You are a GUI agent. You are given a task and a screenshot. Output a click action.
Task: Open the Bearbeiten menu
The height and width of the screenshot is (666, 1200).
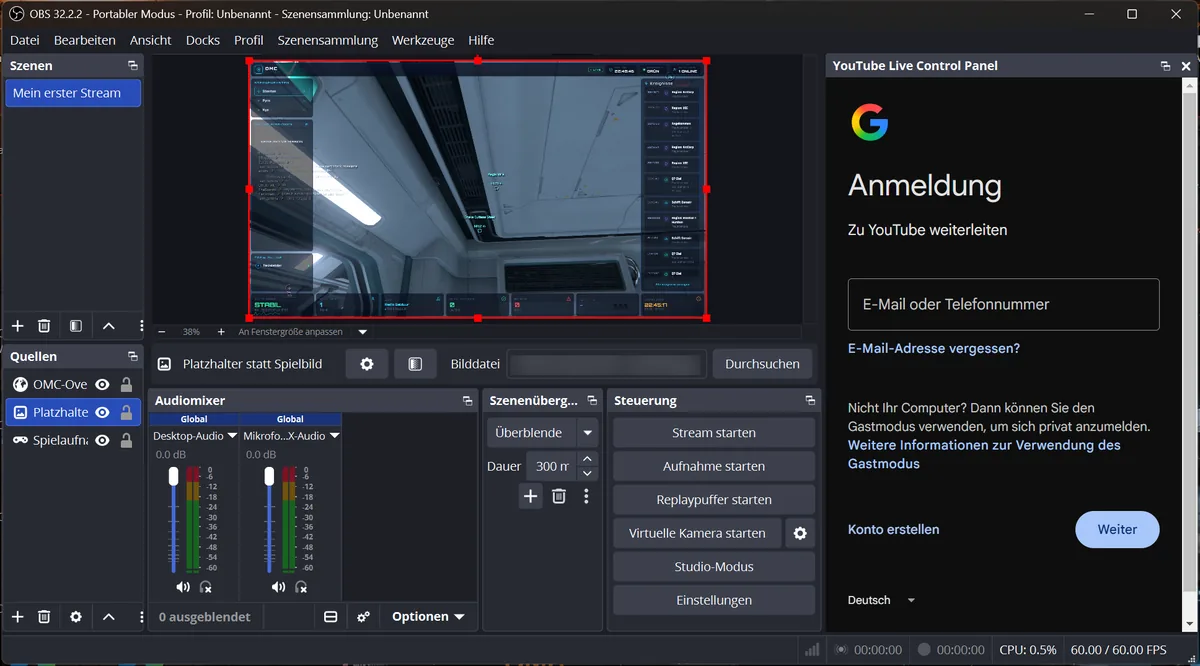coord(85,40)
